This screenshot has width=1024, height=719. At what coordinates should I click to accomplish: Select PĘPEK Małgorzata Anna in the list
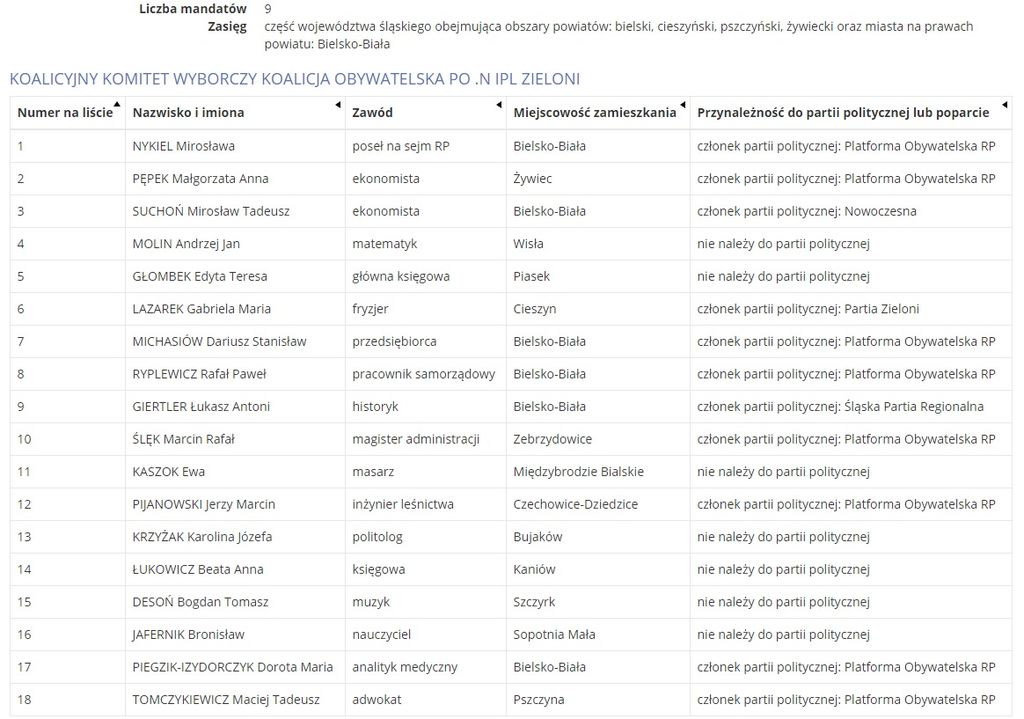[x=200, y=179]
